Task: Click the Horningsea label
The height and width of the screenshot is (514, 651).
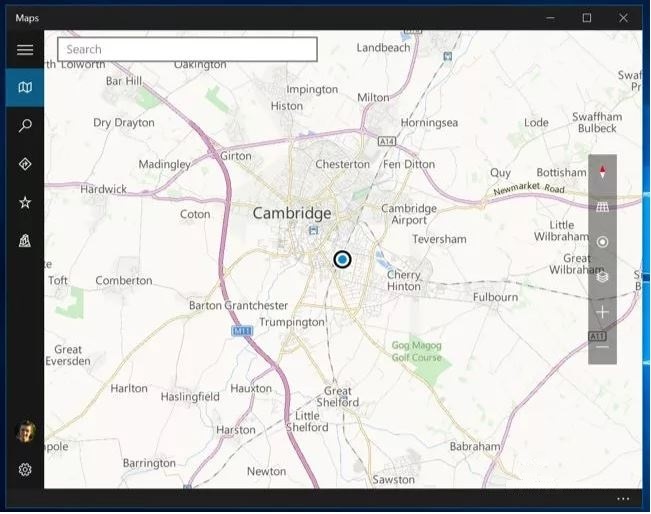Action: pos(429,123)
